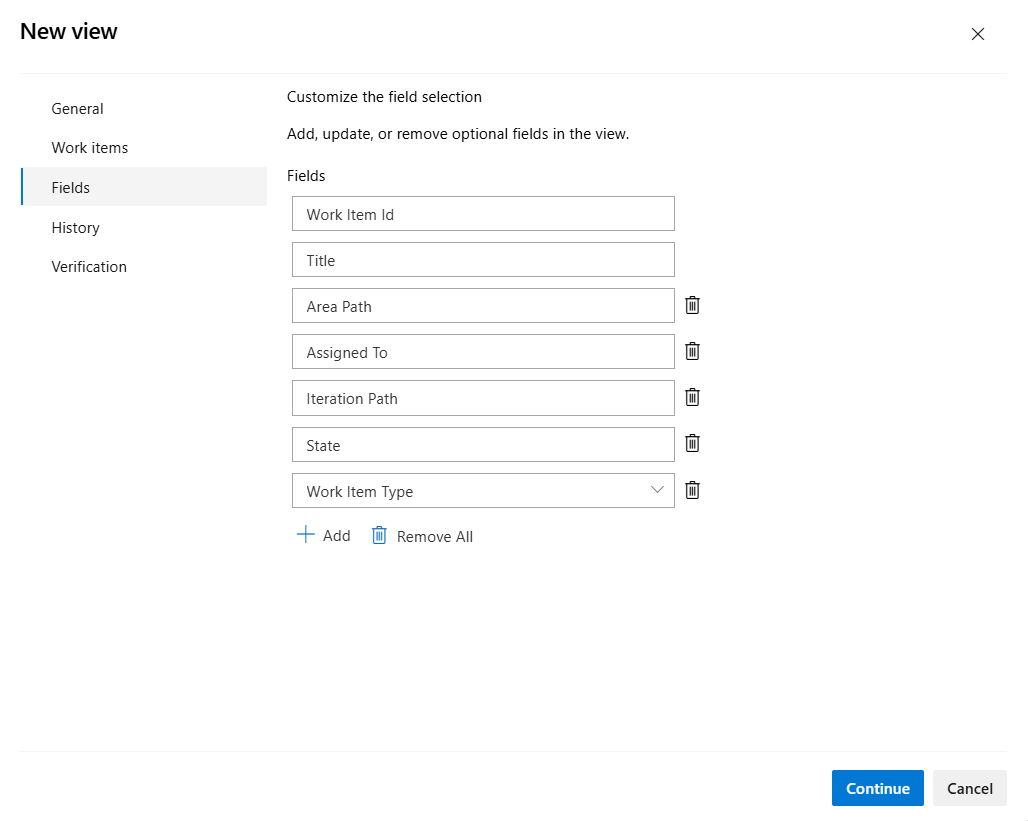The image size is (1028, 821).
Task: Close the New view dialog
Action: (x=978, y=33)
